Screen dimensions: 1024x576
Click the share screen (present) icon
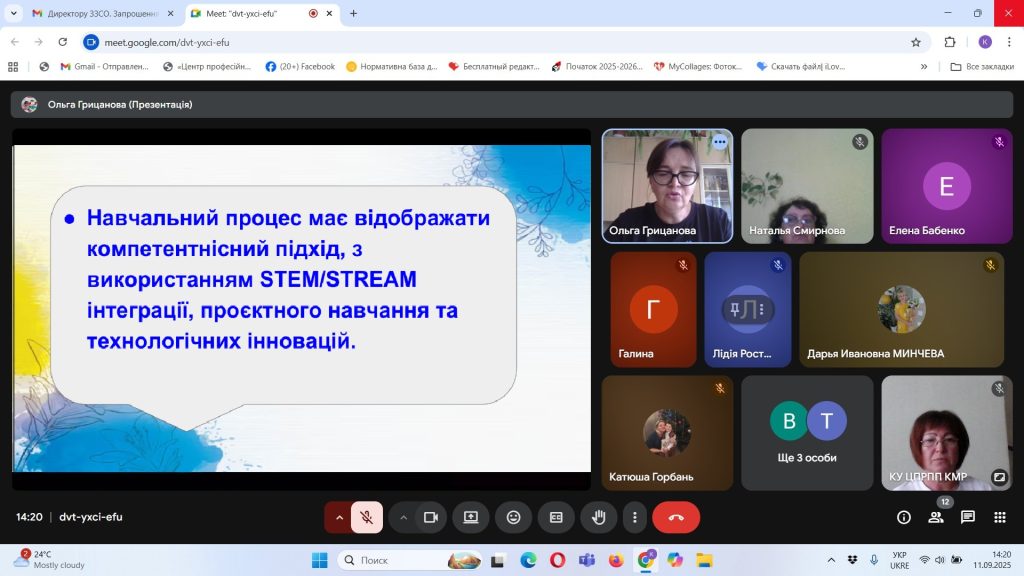coord(470,517)
